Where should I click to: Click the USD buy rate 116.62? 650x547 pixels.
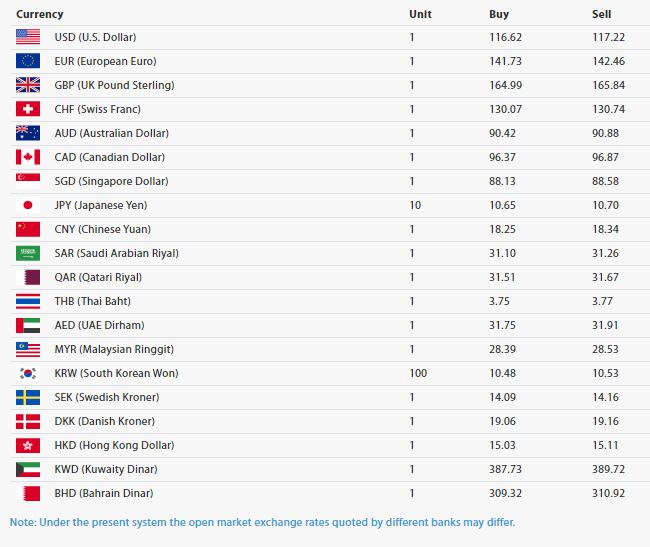(x=505, y=37)
